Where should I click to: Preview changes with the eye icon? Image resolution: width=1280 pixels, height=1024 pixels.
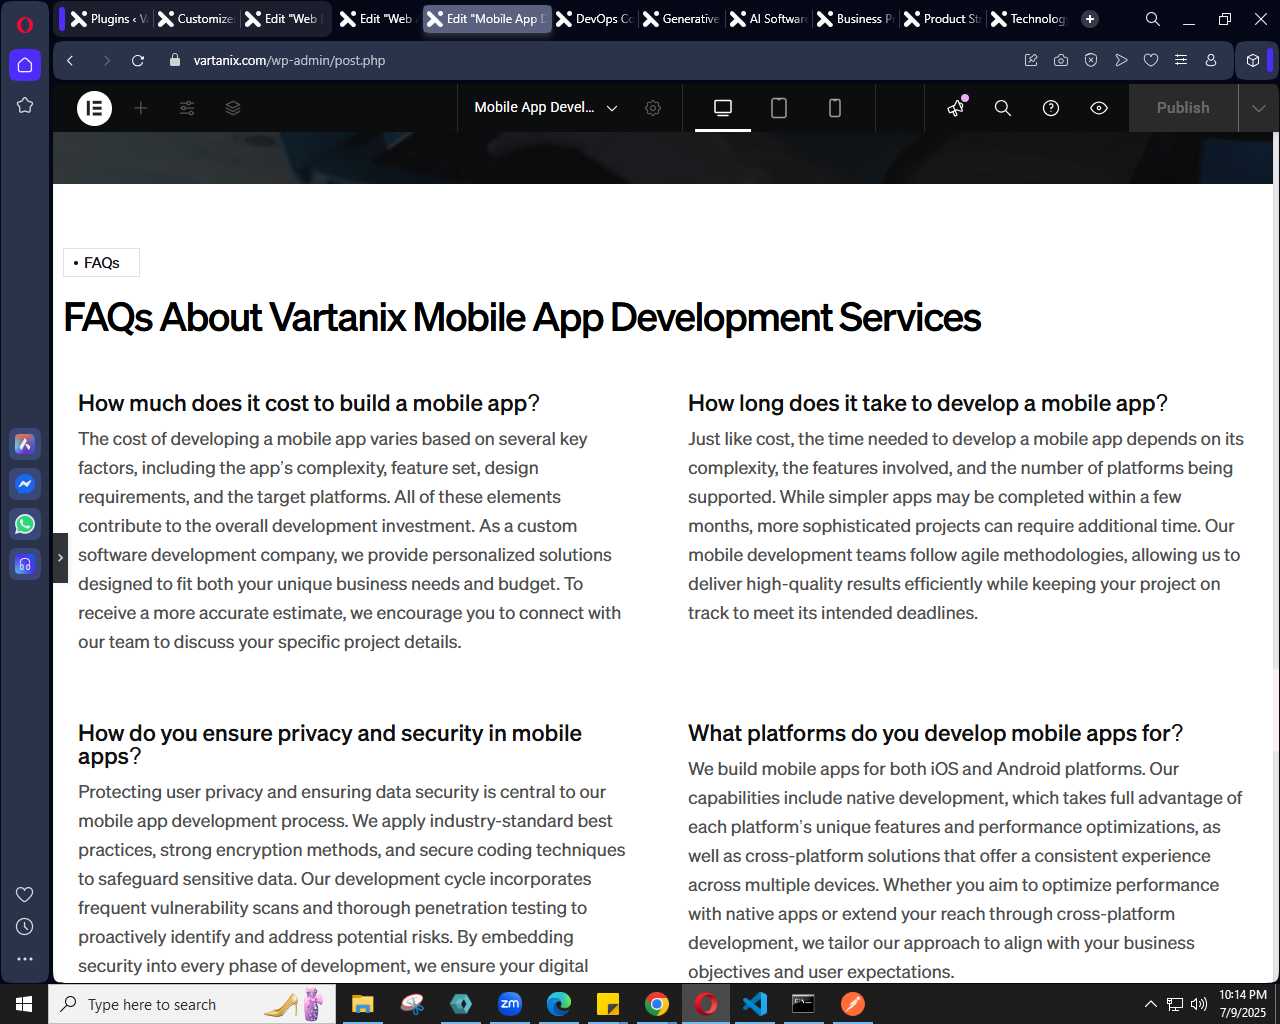click(1099, 108)
